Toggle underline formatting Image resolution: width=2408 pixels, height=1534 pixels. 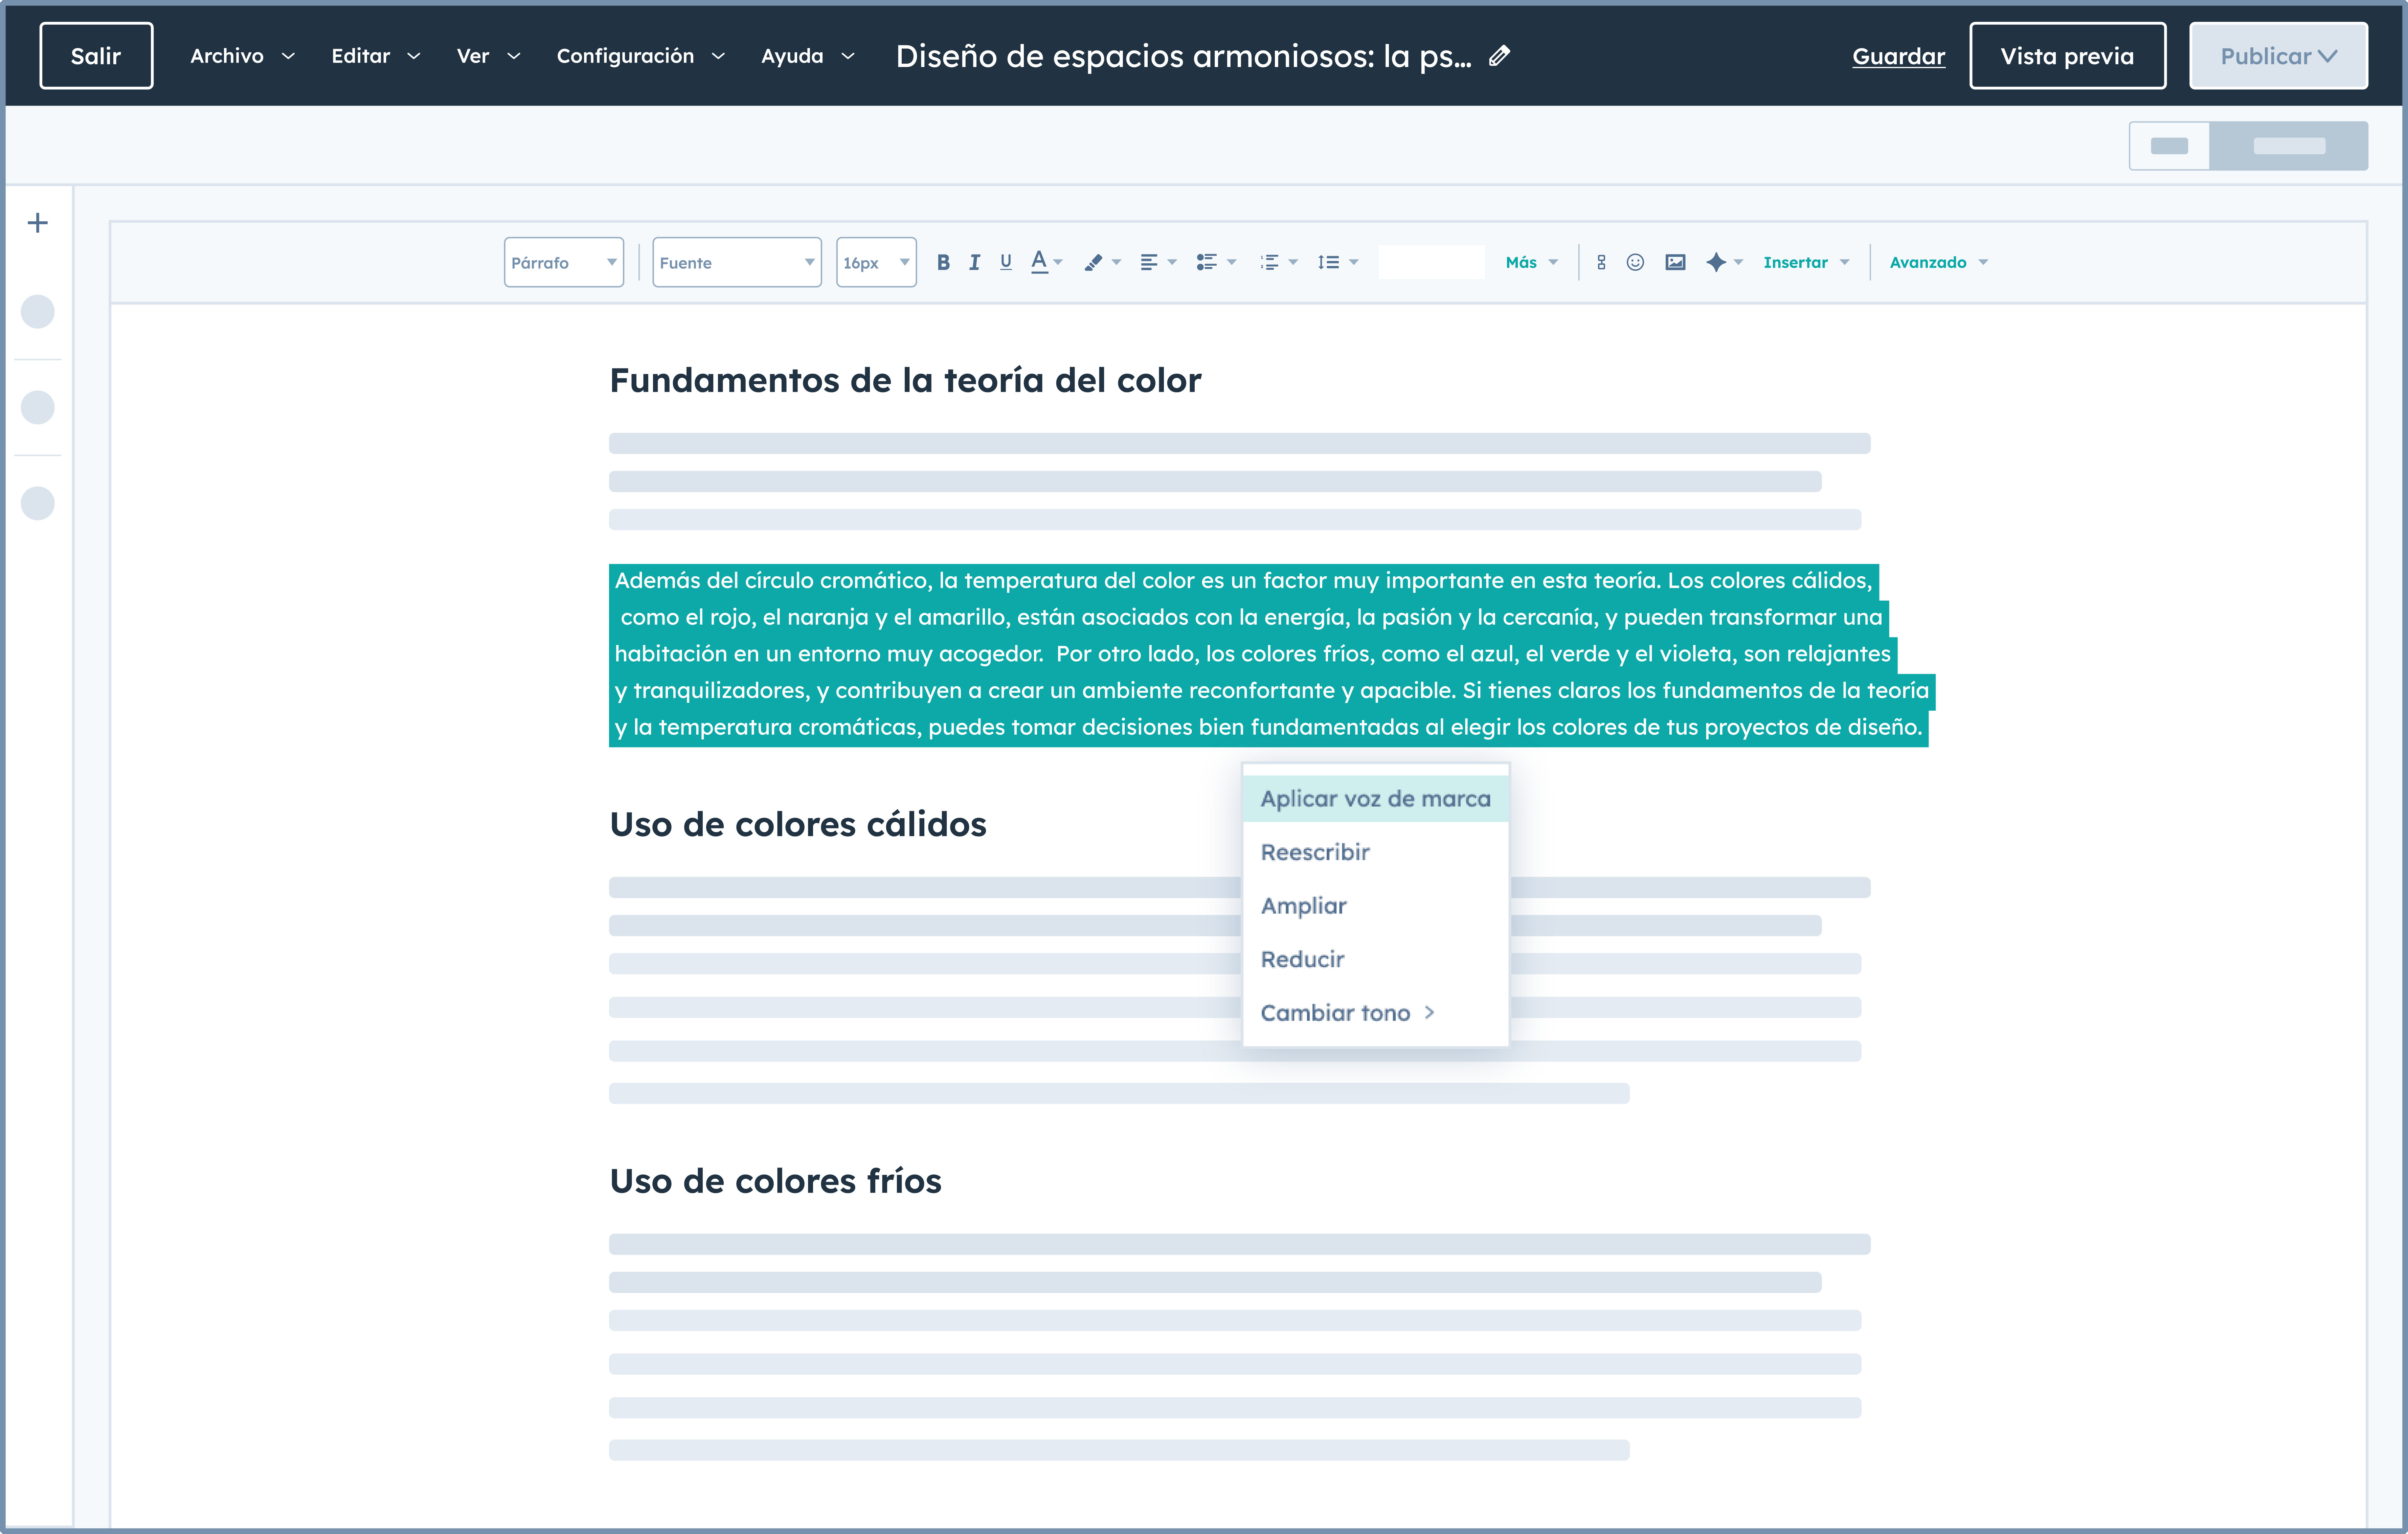tap(1006, 262)
